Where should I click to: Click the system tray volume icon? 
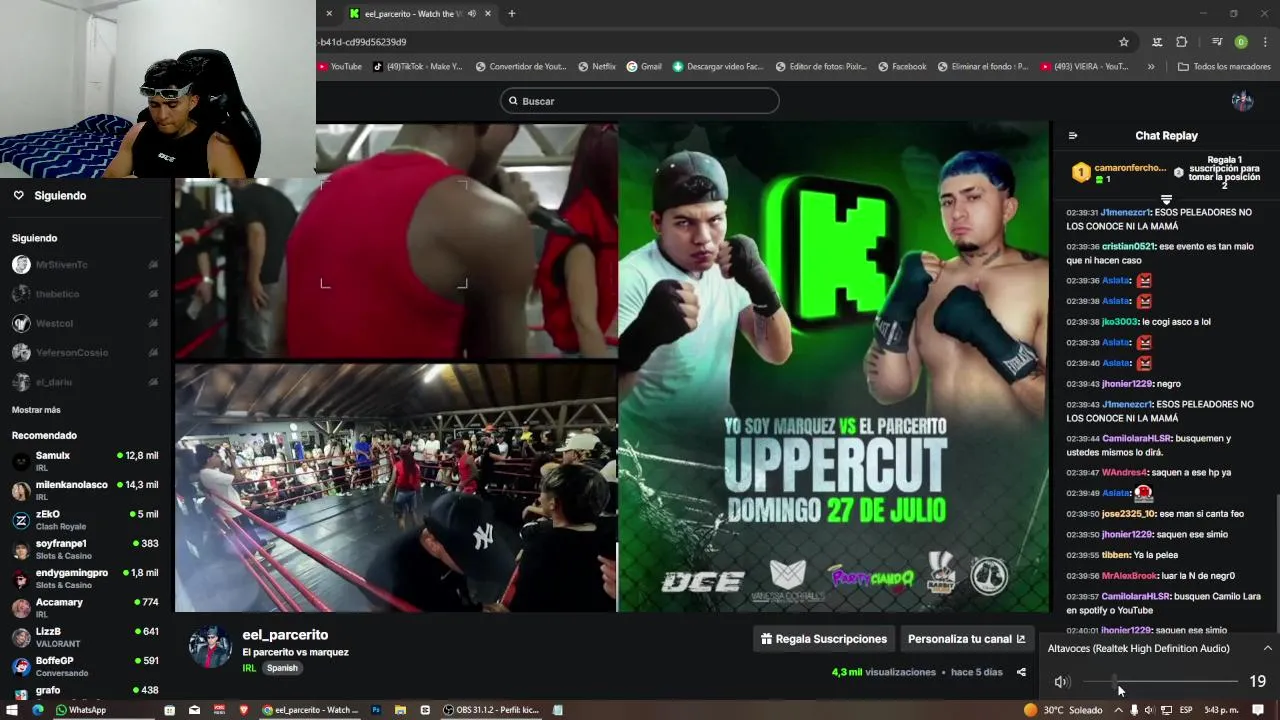1150,710
